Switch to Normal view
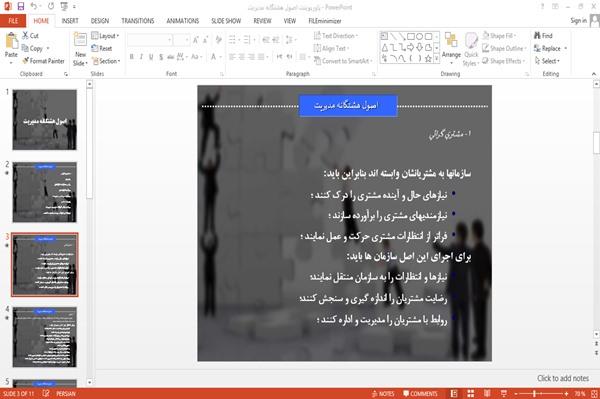The image size is (600, 399). (x=454, y=393)
